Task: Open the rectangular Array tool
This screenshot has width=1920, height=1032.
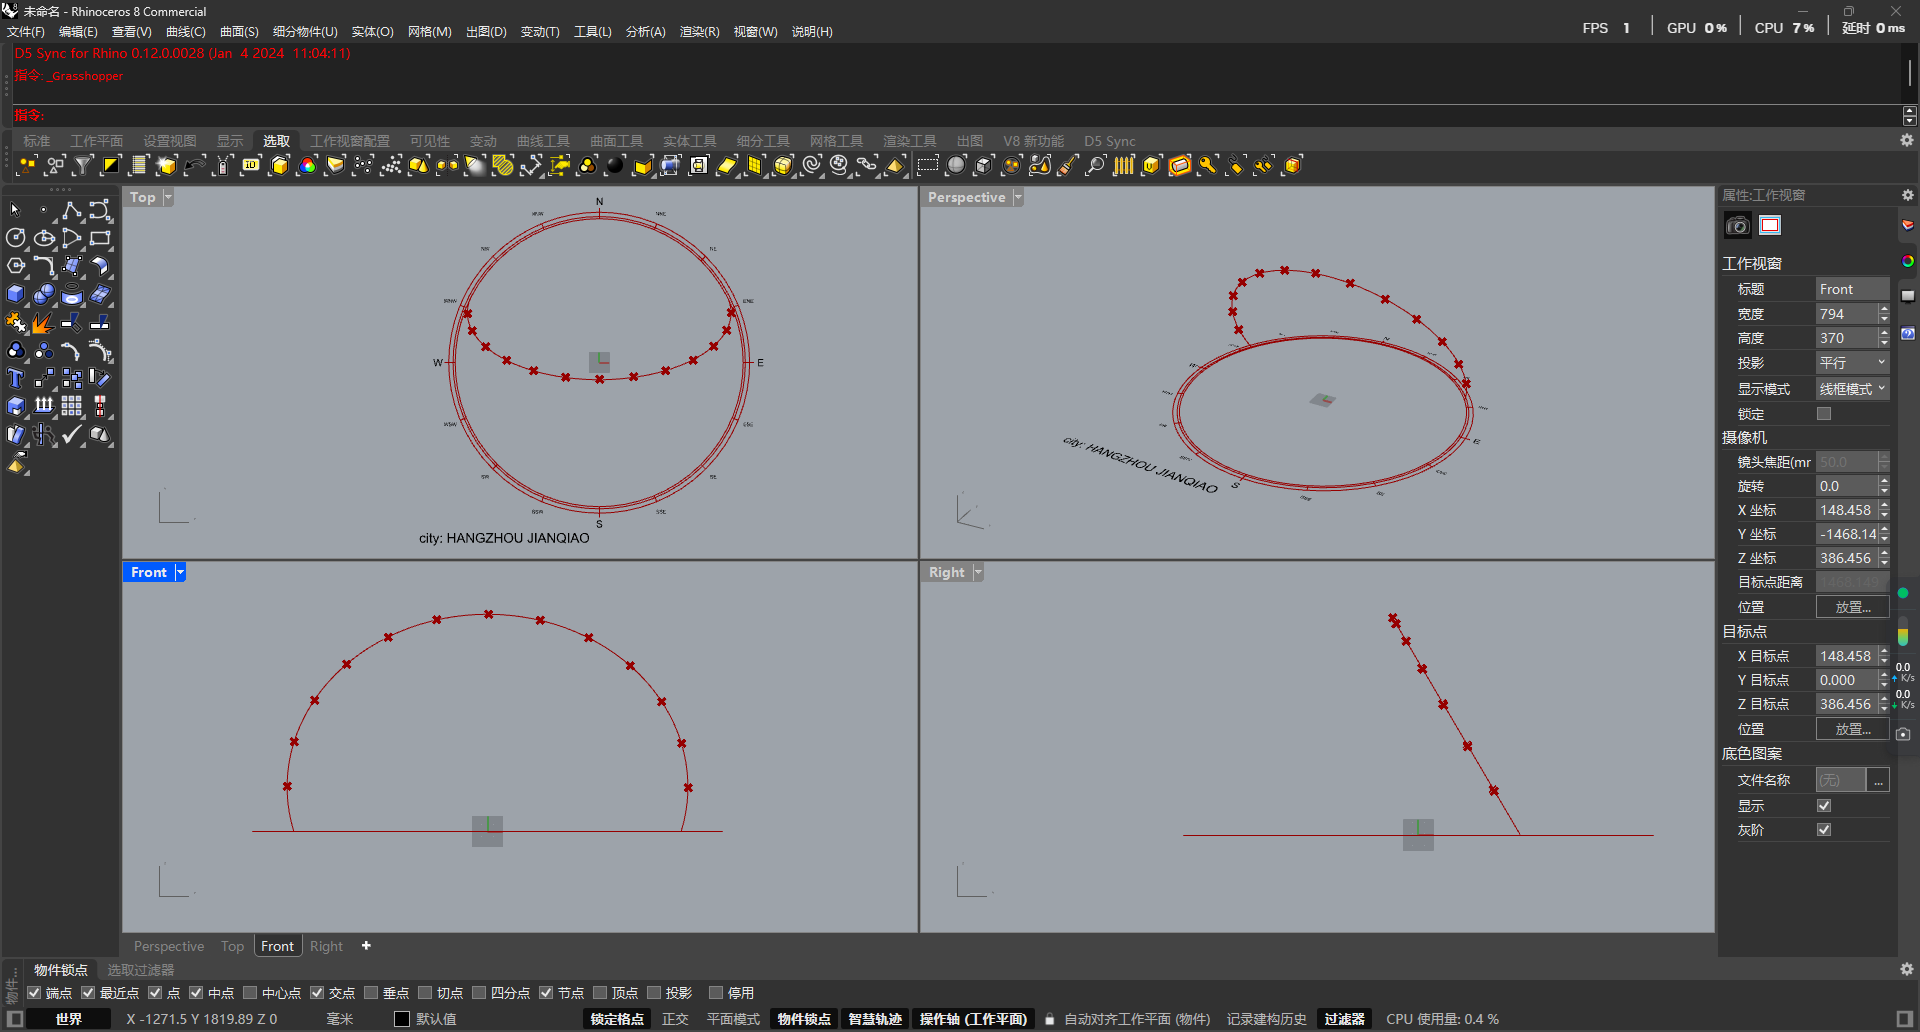Action: 72,406
